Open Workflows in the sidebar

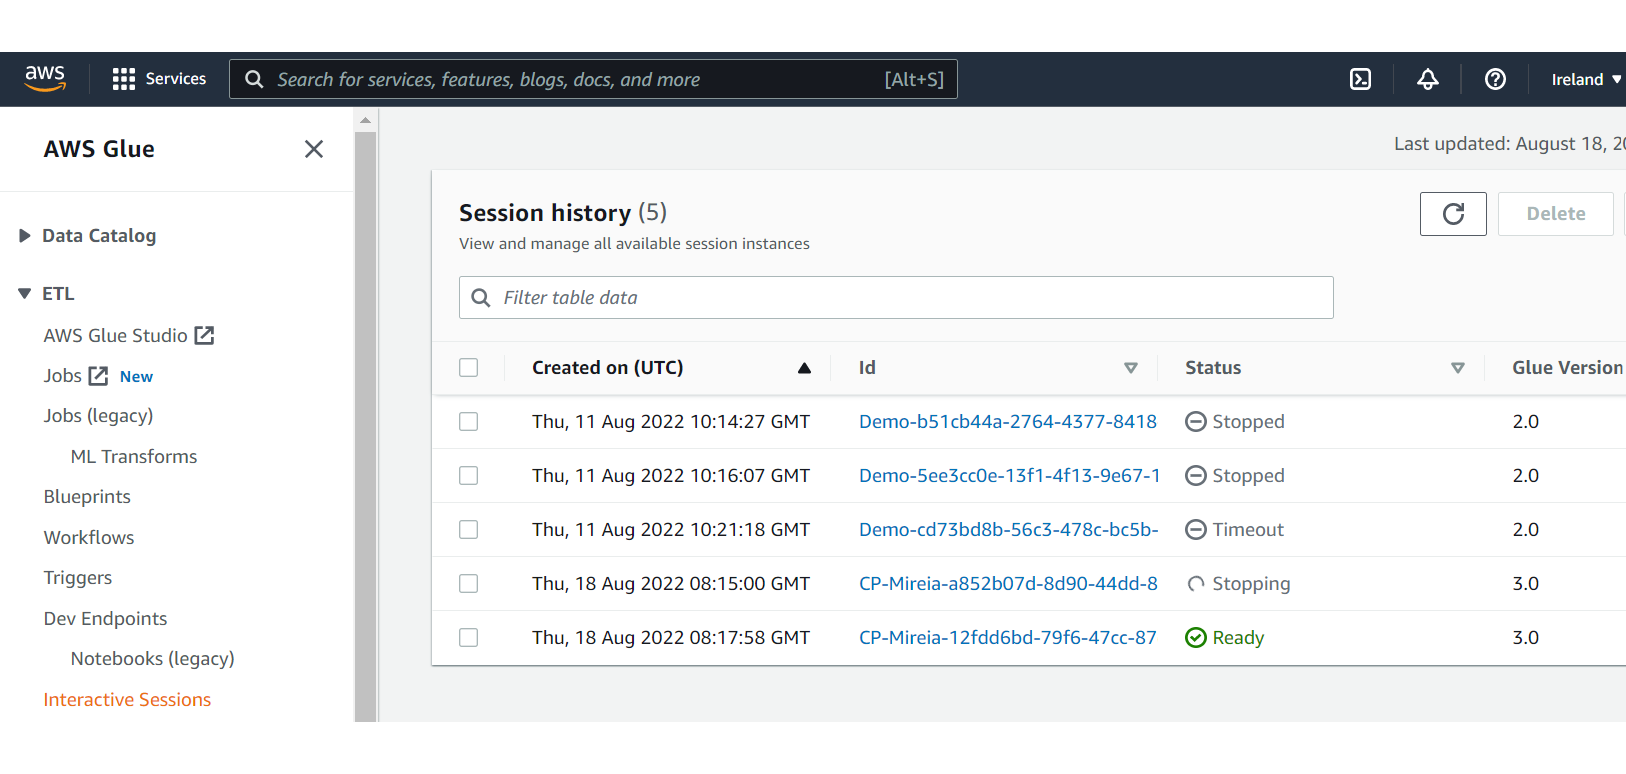coord(89,538)
